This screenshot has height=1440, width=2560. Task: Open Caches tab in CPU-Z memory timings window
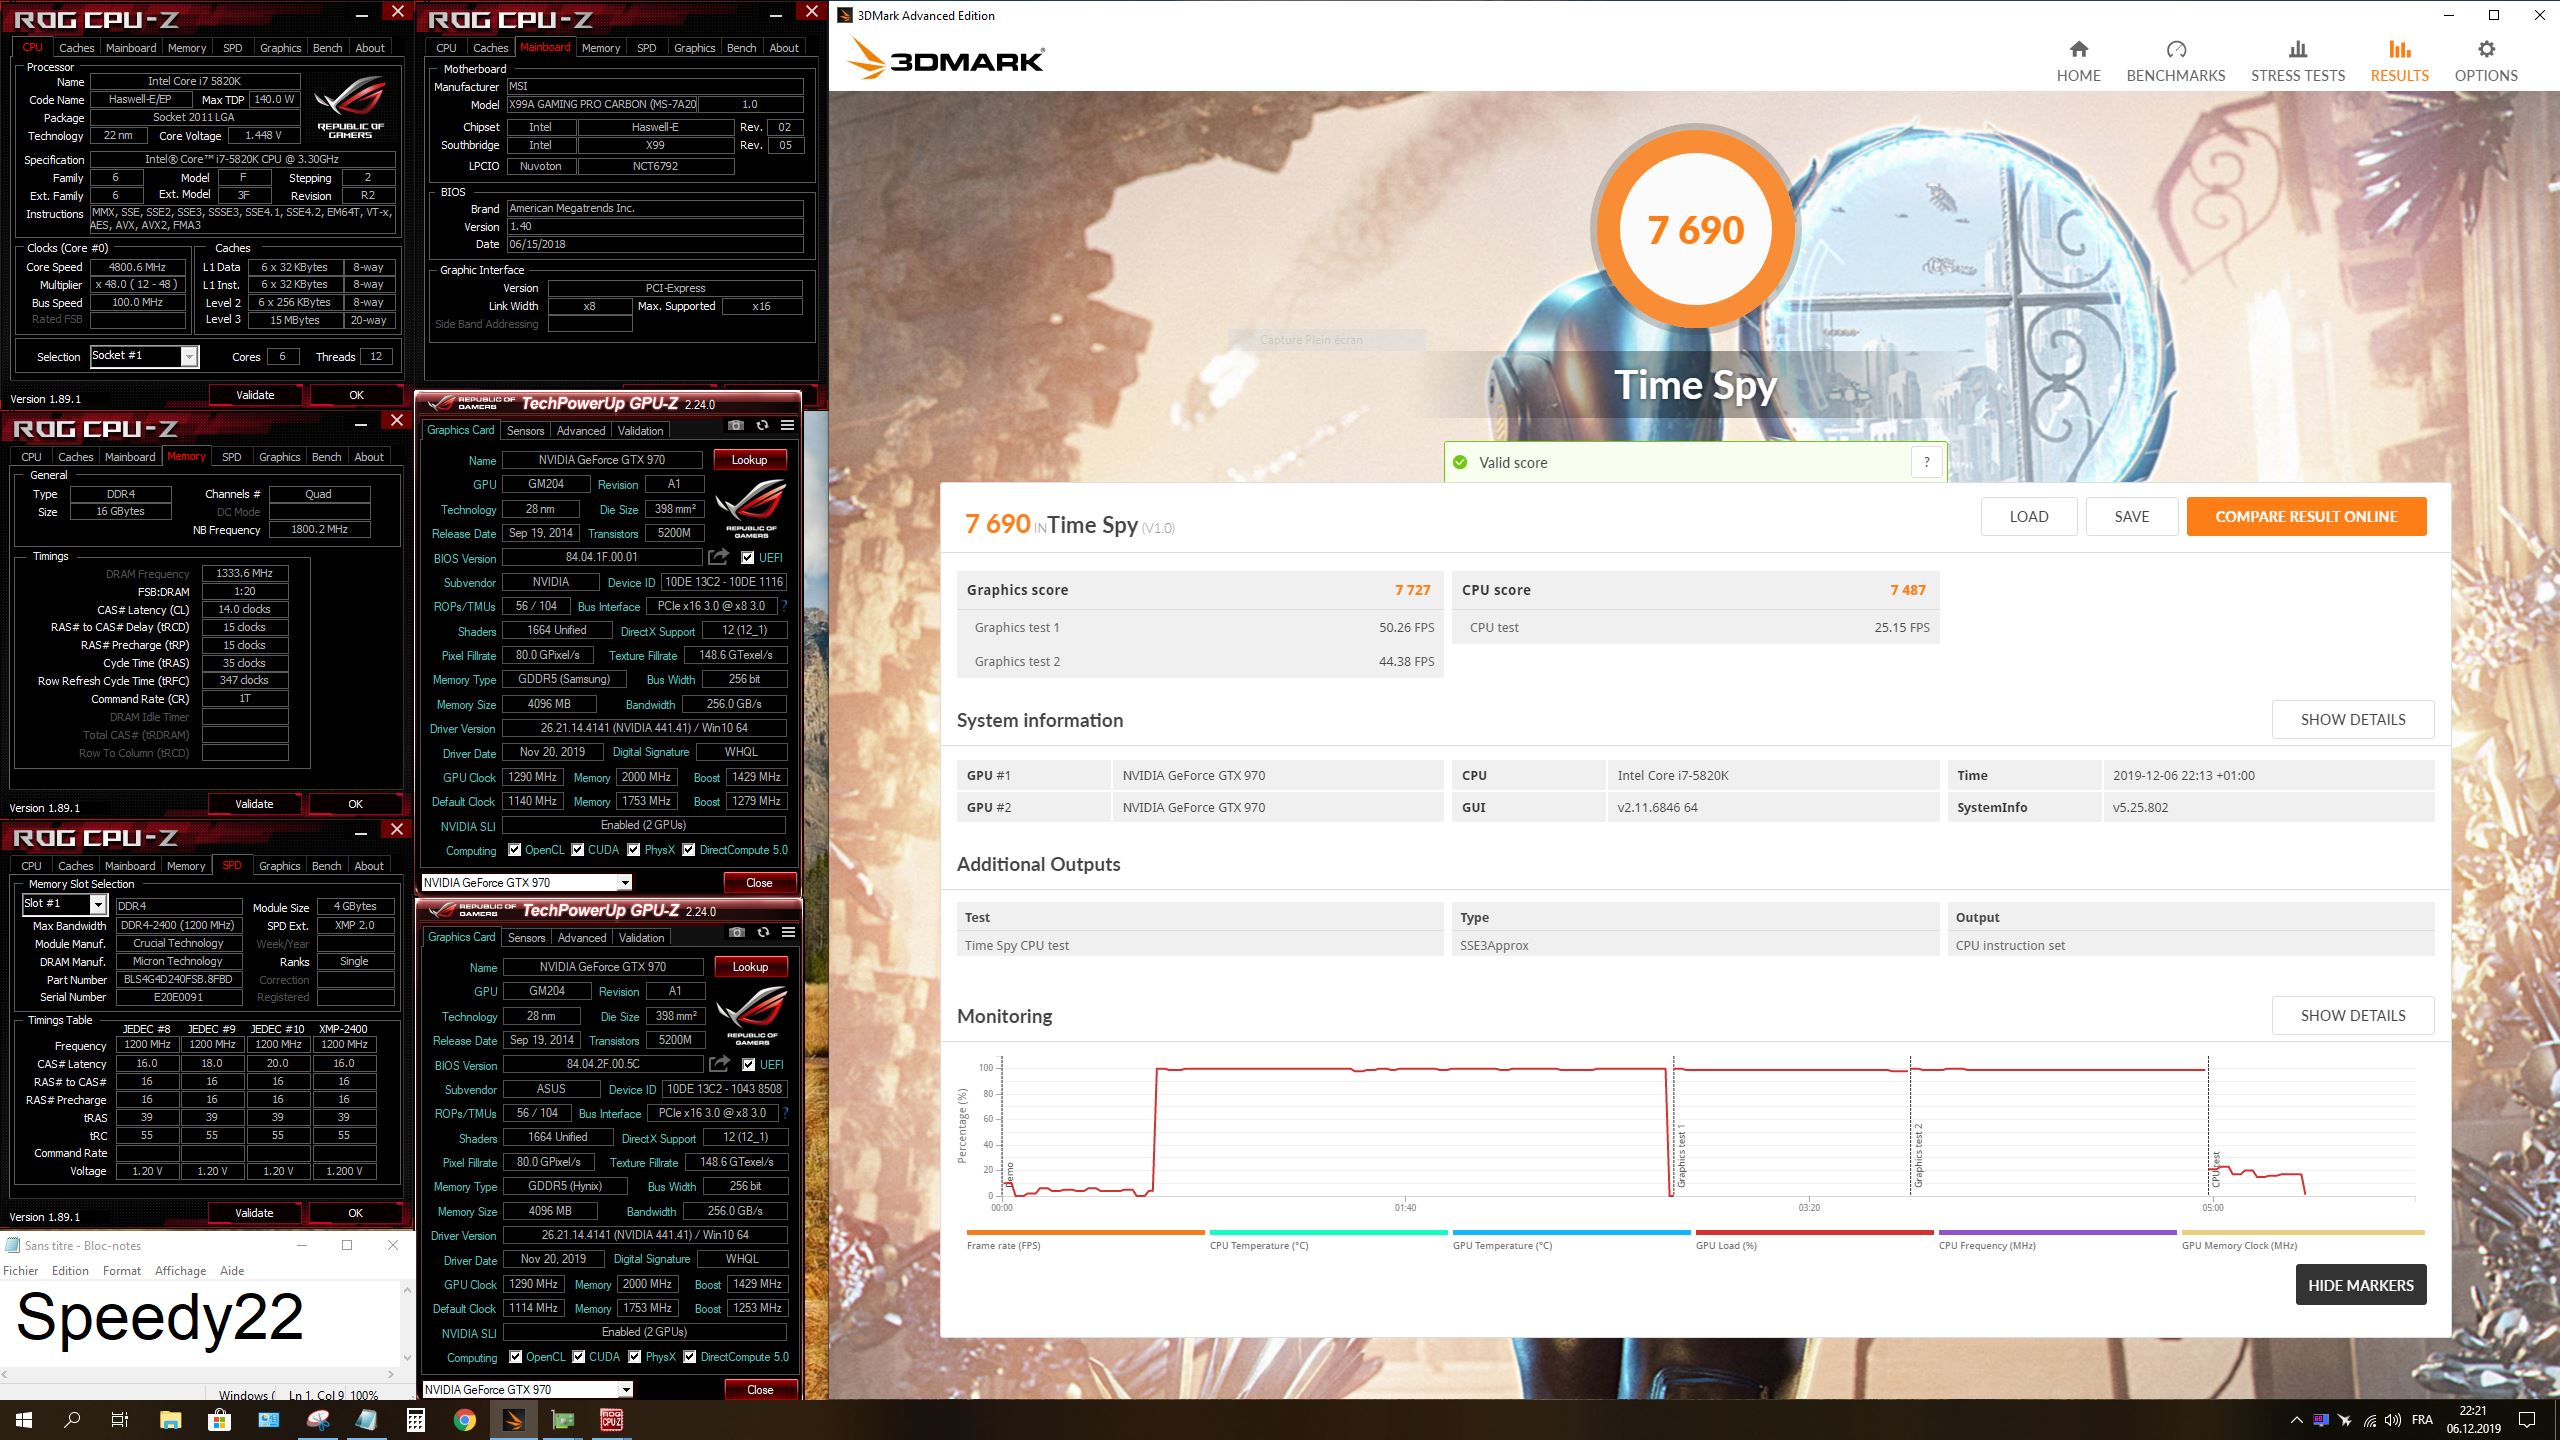click(x=75, y=457)
